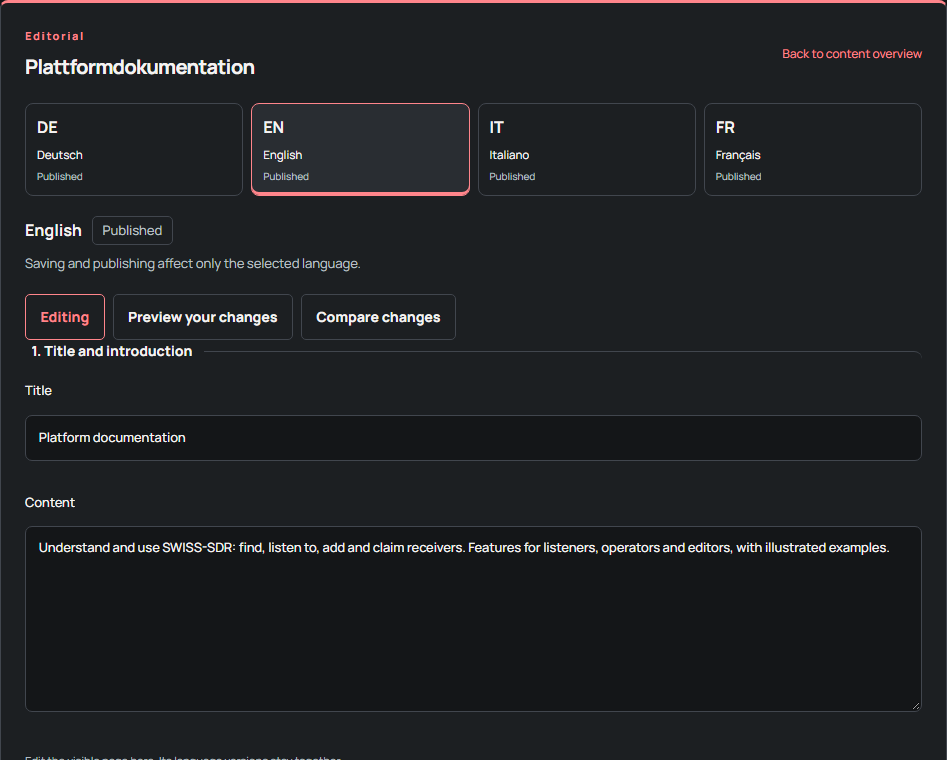Viewport: 947px width, 760px height.
Task: Click the 'English' language heading
Action: coord(53,231)
